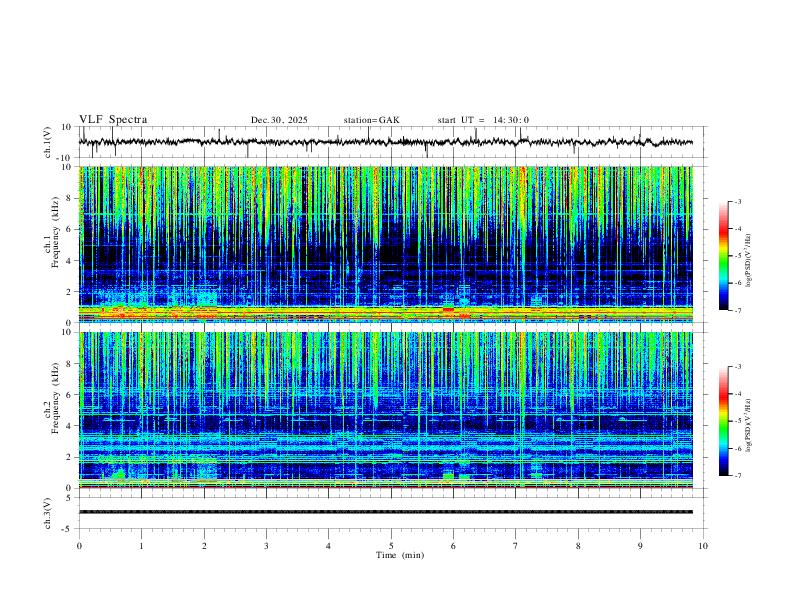Click the "VLF Spectra" plot title
Screen dimensions: 792x612
click(x=113, y=120)
